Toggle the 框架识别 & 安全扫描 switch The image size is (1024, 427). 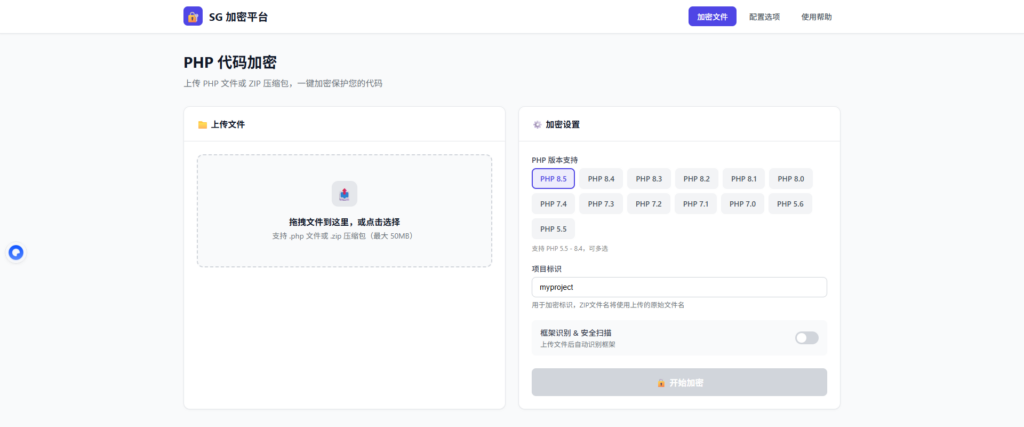pos(807,338)
